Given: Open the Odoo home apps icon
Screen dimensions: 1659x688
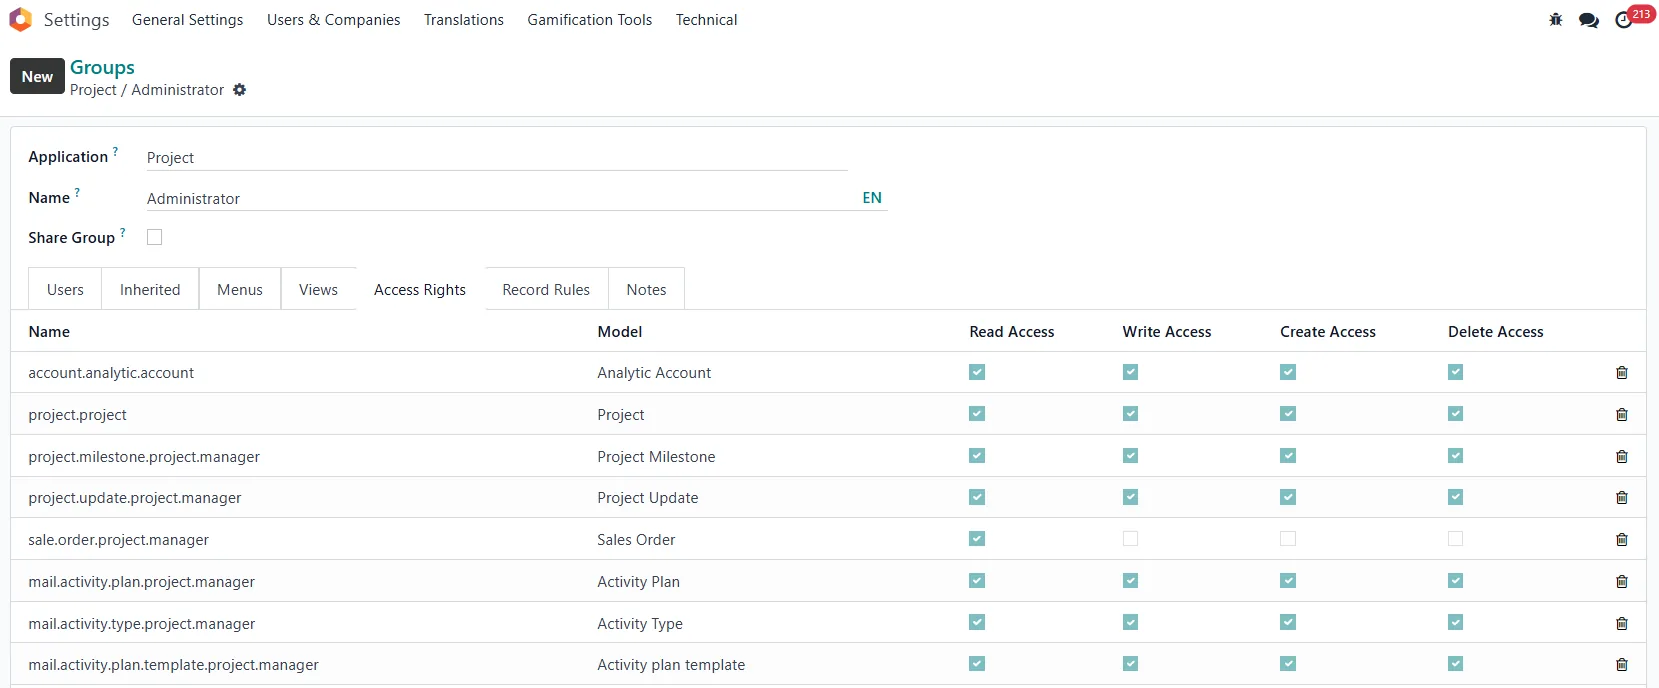Looking at the screenshot, I should (x=20, y=20).
